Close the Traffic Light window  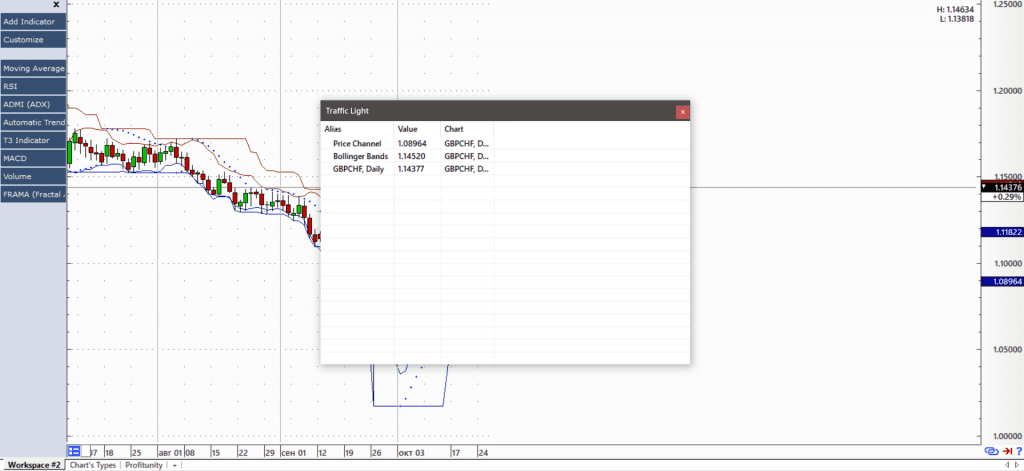click(682, 112)
